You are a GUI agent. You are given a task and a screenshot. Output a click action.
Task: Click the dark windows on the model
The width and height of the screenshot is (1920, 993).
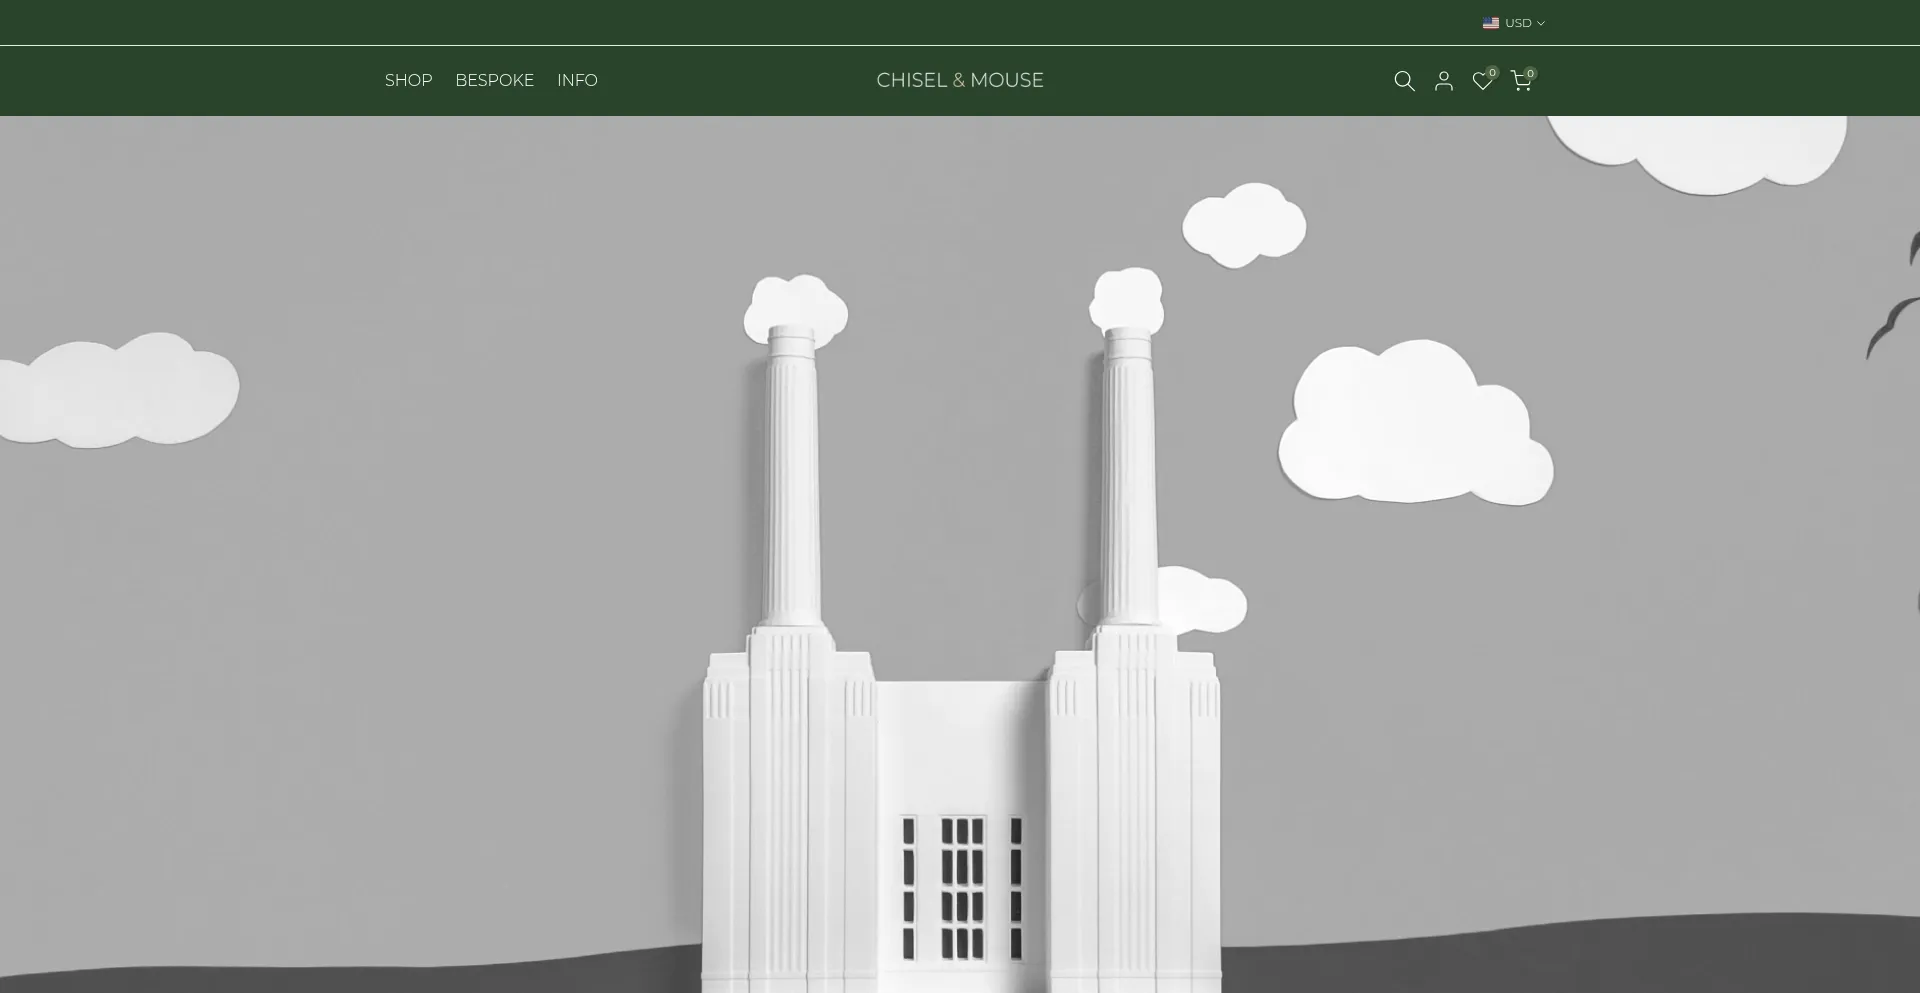961,888
